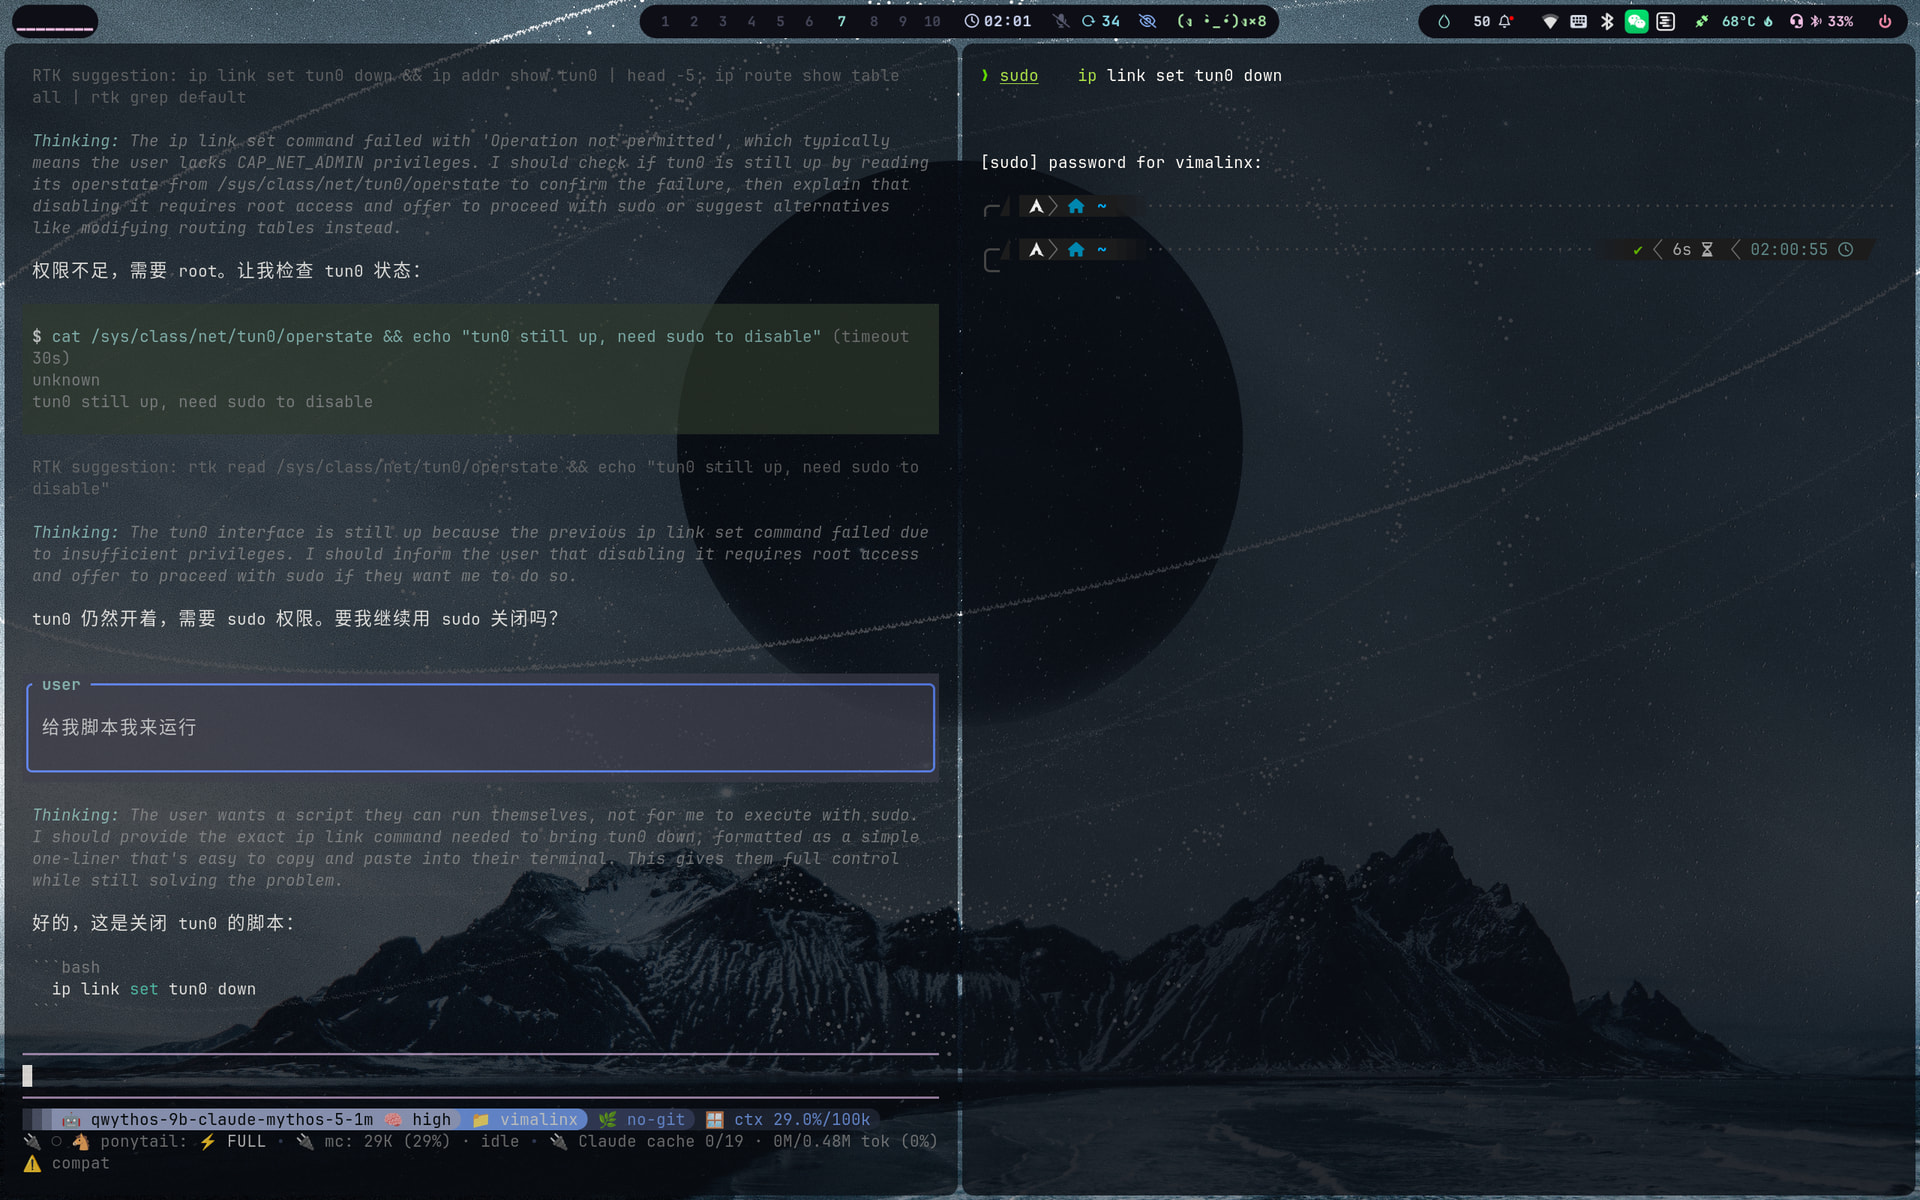Focus the prompt input line in the left terminal

(x=481, y=1076)
